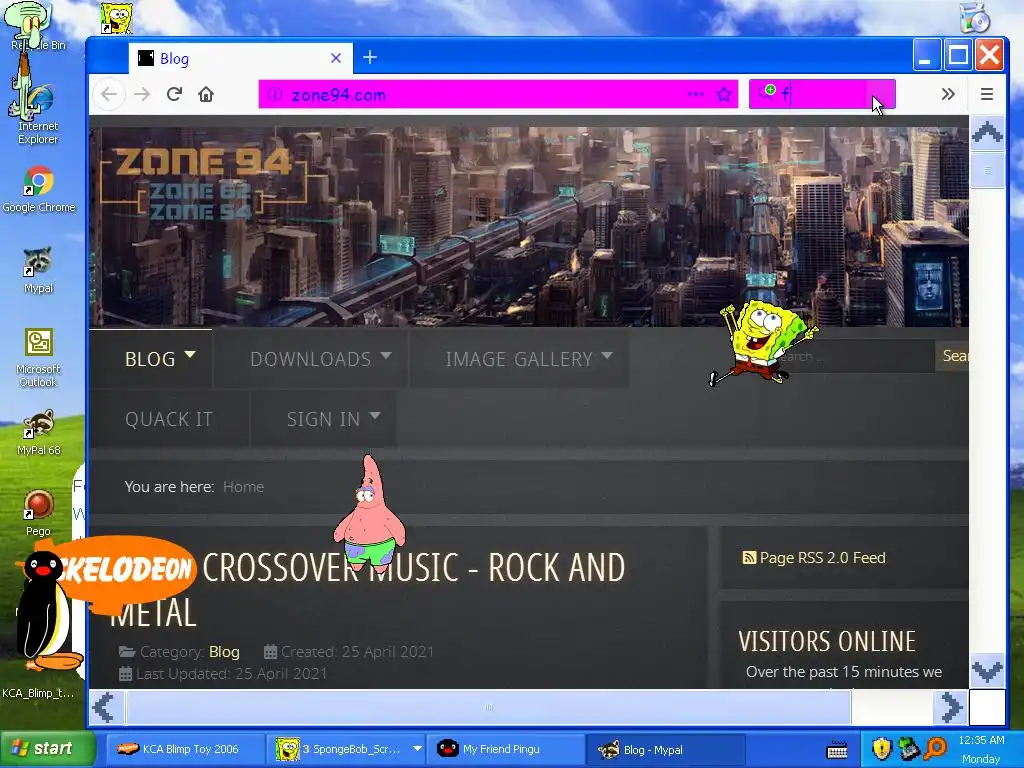Click the site Search button
The width and height of the screenshot is (1024, 768).
[953, 356]
